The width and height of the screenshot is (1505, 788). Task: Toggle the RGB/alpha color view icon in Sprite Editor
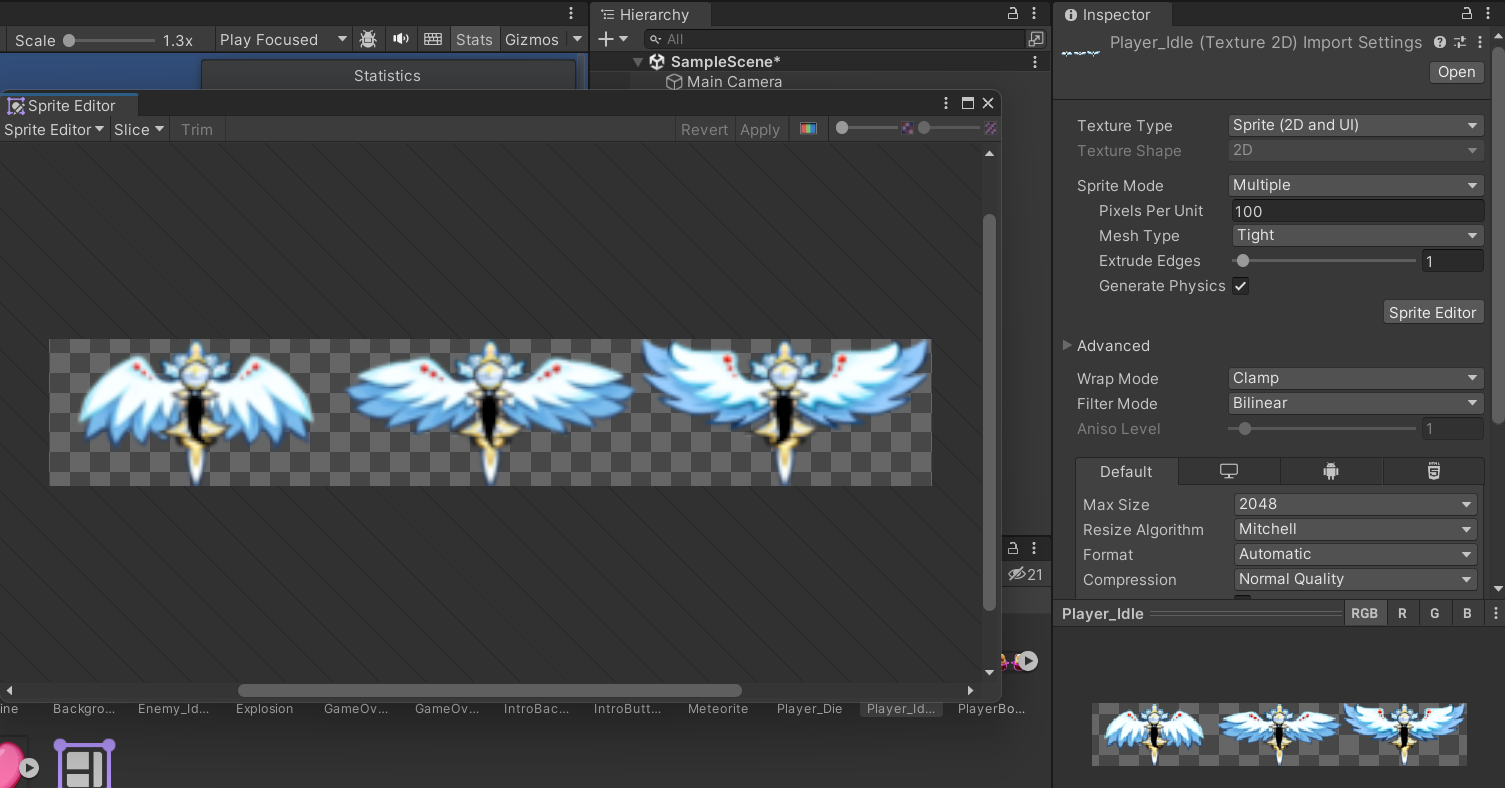808,129
